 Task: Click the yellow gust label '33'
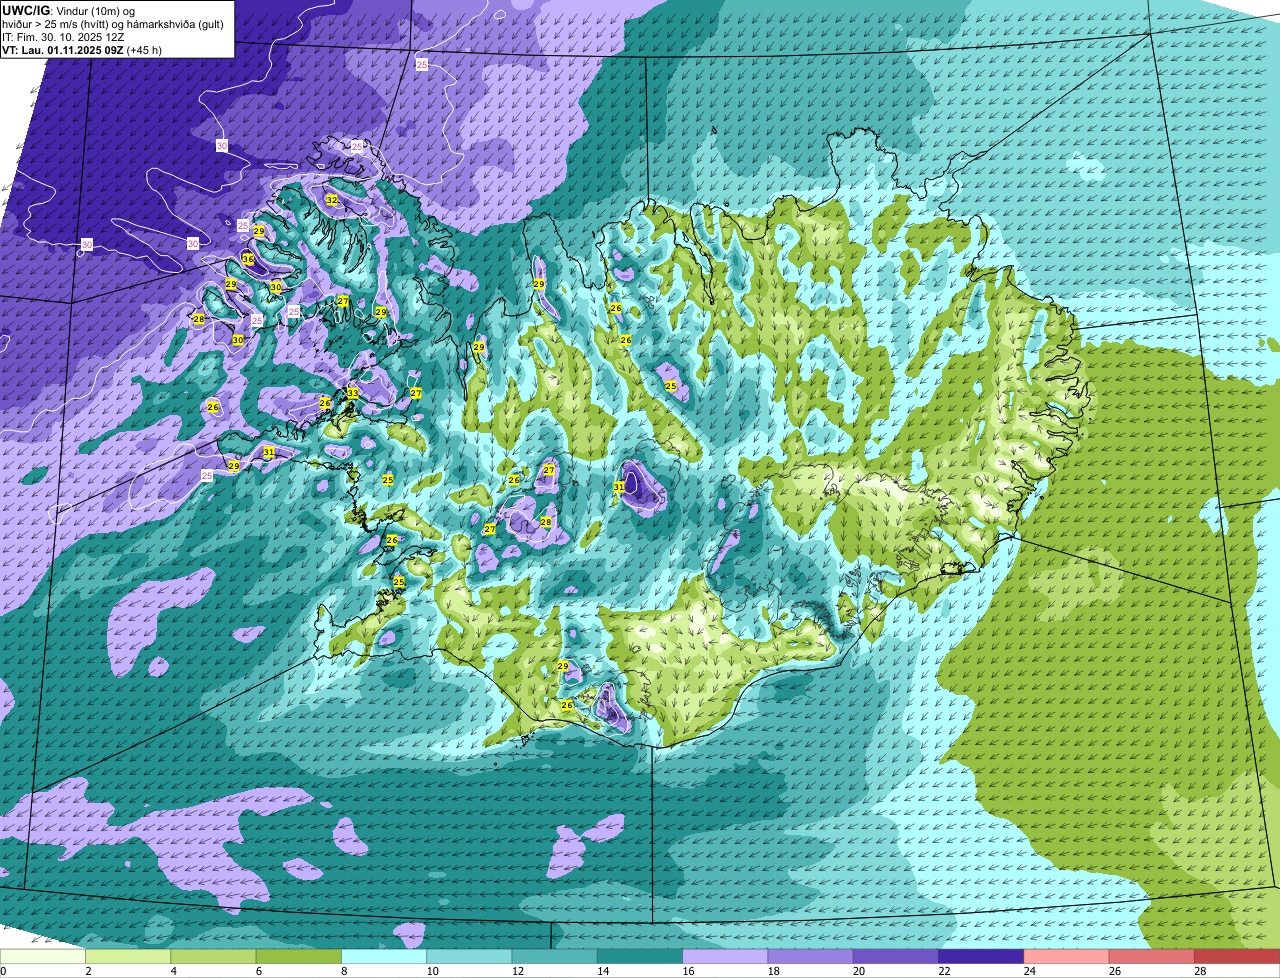tap(352, 393)
